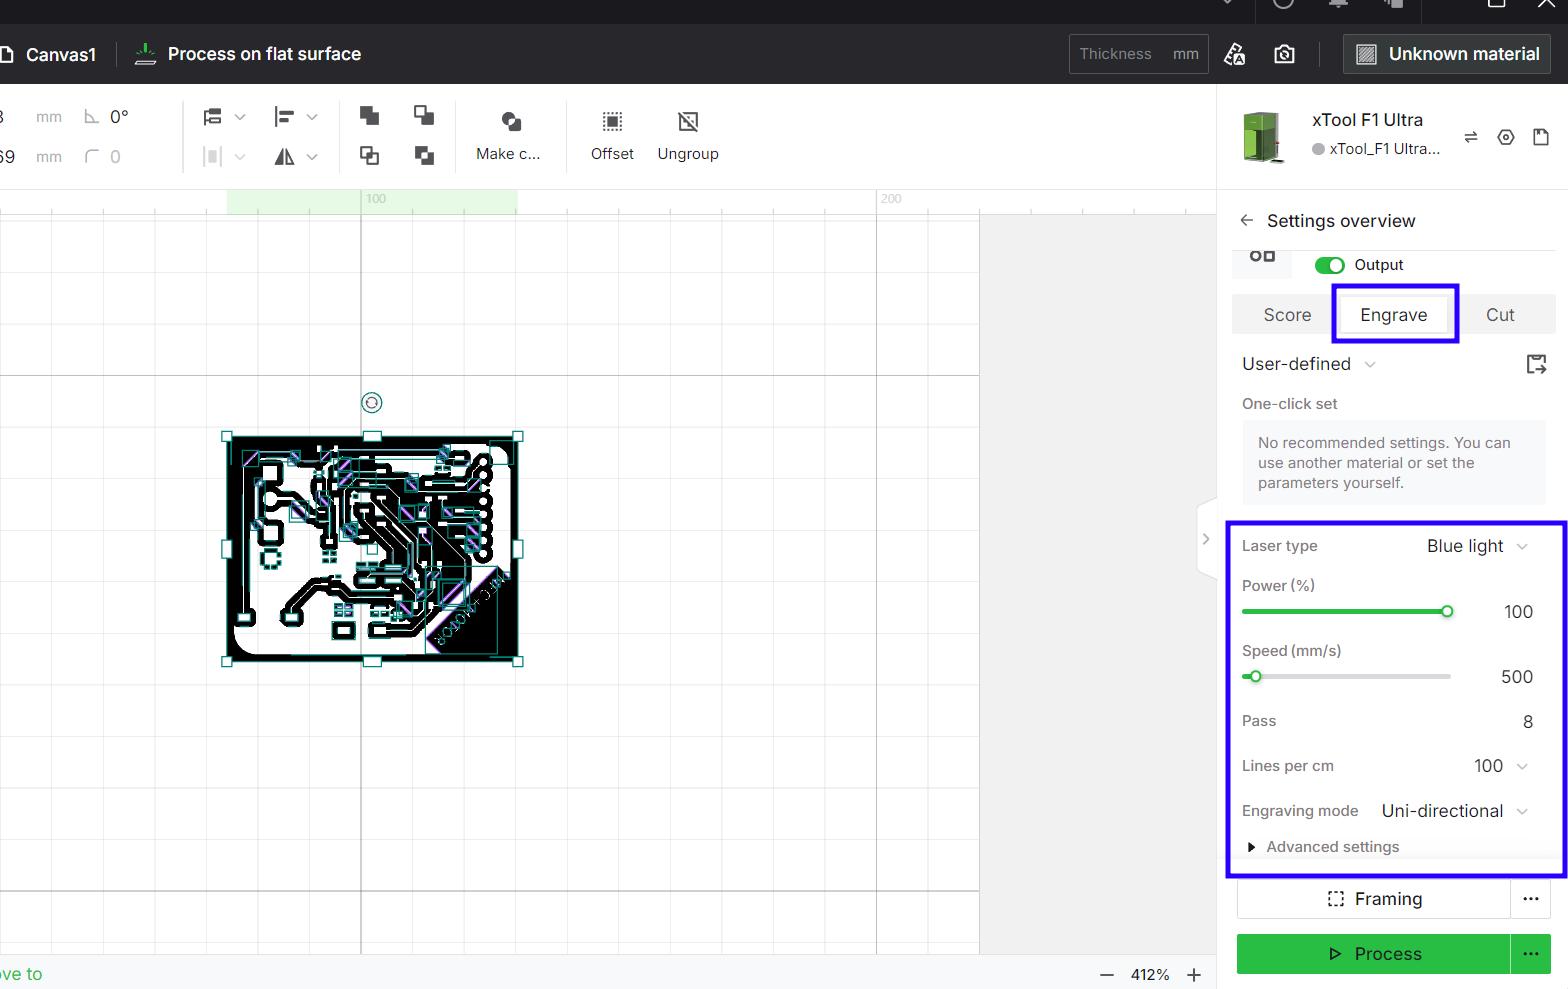This screenshot has width=1568, height=989.
Task: Click the send to back icon
Action: pos(424,116)
